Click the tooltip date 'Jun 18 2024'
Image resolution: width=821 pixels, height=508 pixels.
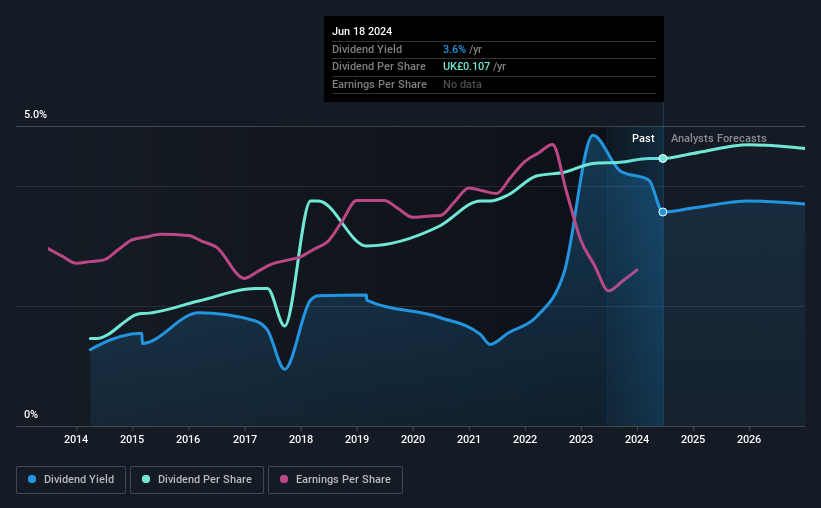(x=362, y=31)
